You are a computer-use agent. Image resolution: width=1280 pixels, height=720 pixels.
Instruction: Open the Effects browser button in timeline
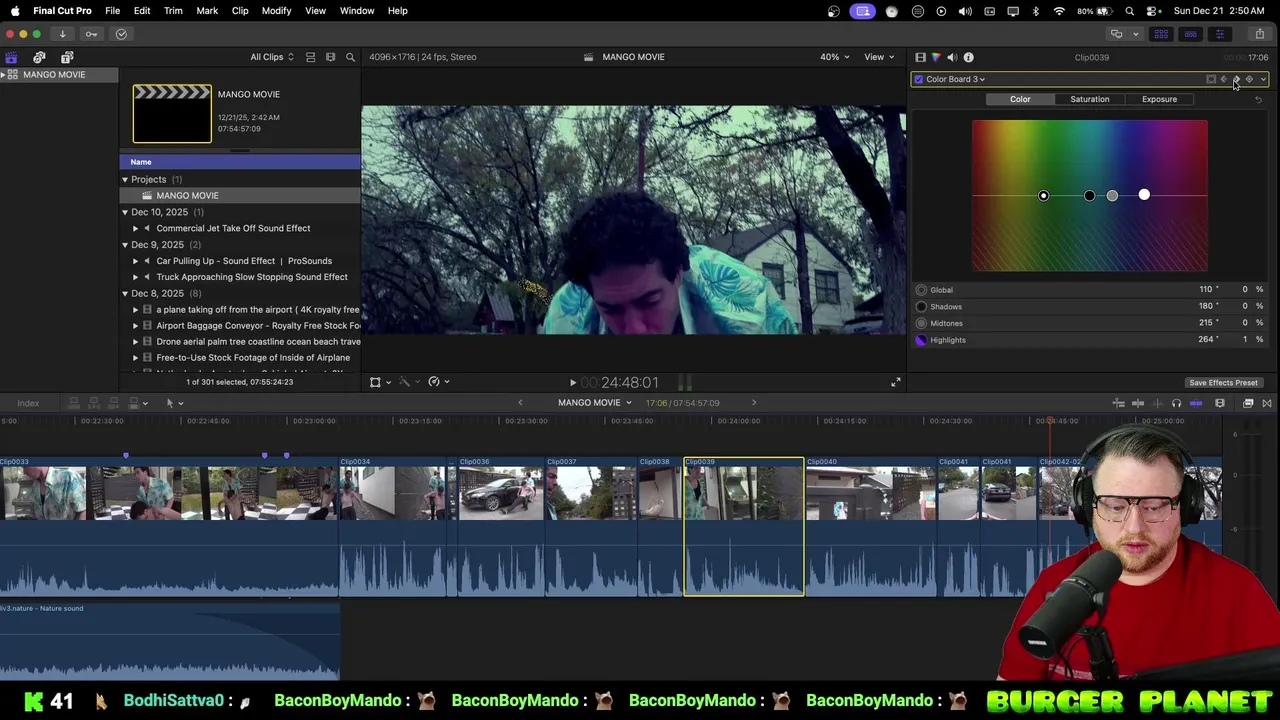(x=1248, y=403)
